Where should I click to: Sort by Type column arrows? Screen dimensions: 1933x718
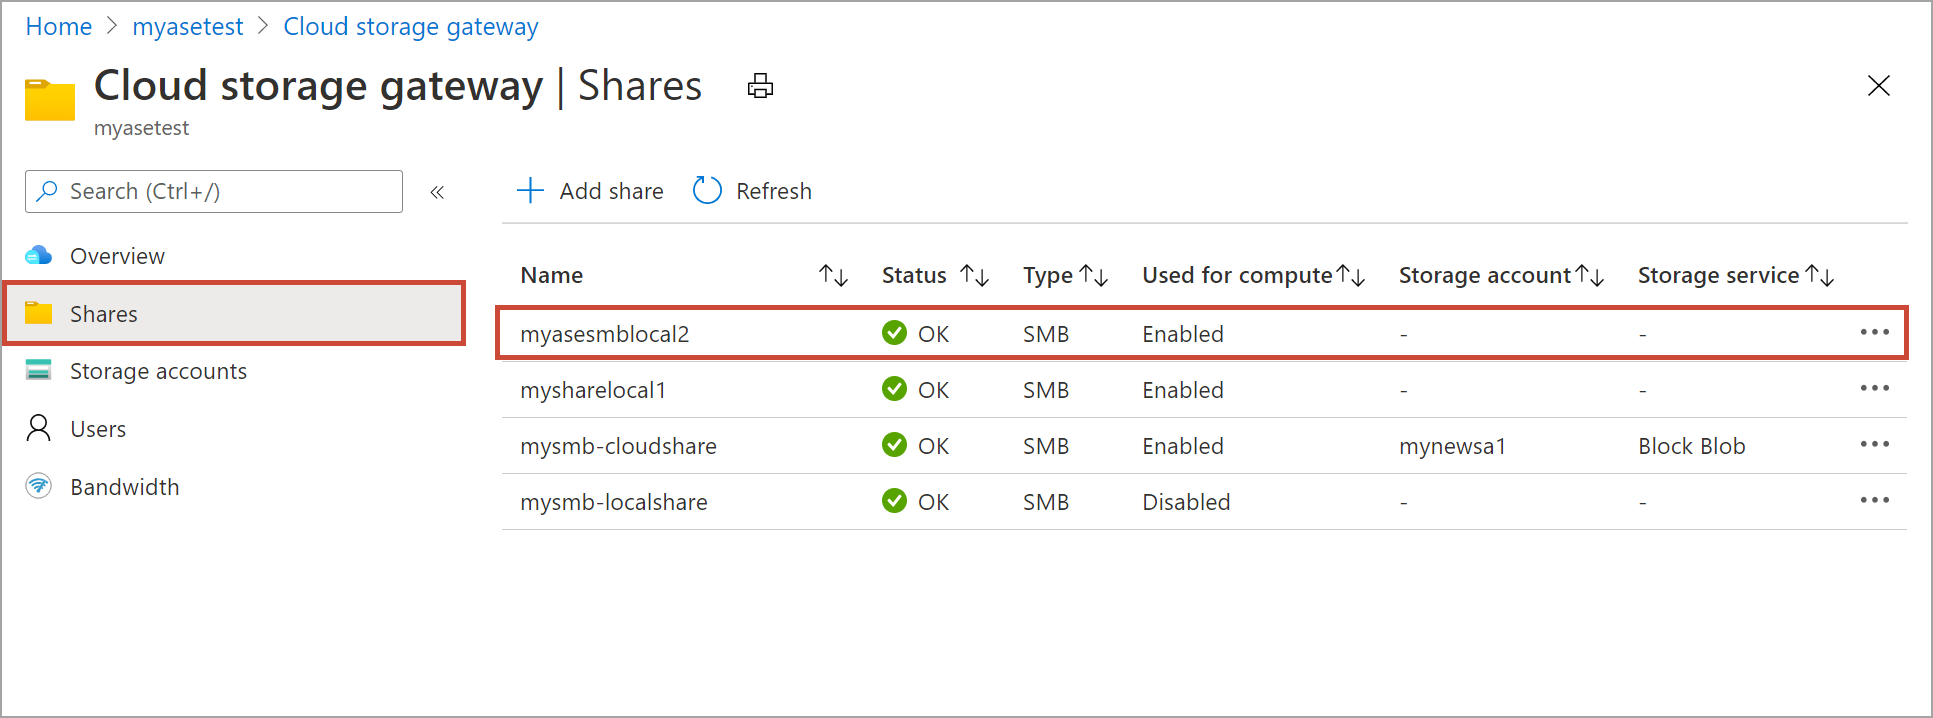[1094, 275]
